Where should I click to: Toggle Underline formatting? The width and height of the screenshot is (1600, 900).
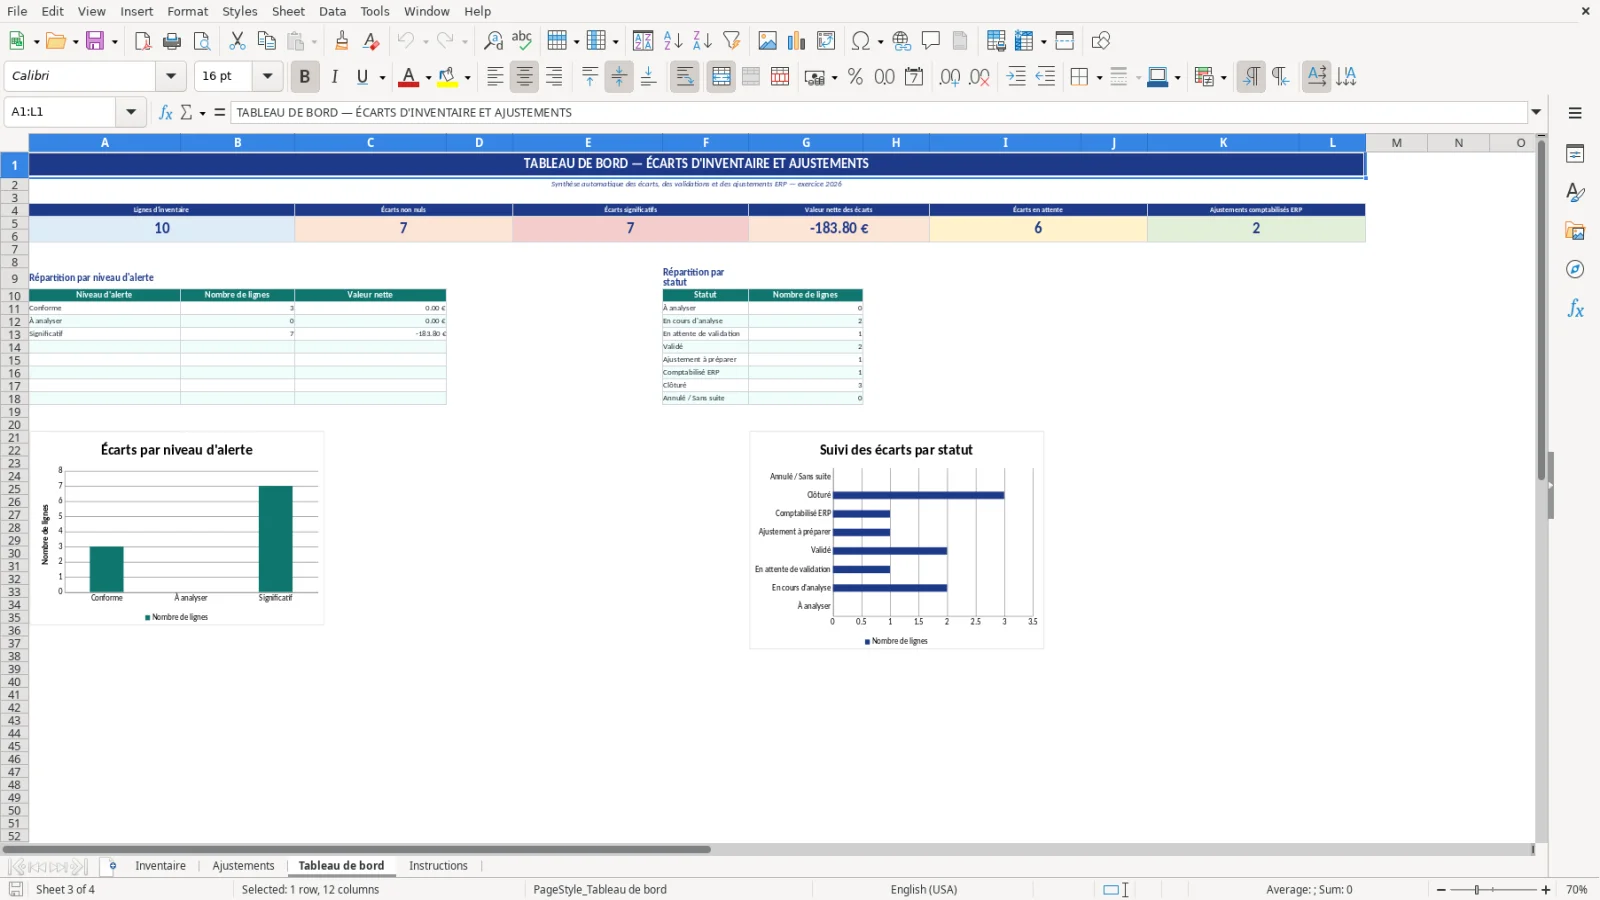[363, 77]
